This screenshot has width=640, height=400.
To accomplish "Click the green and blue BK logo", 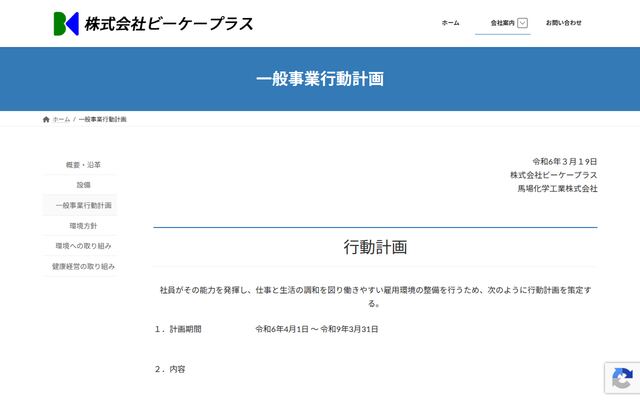I will pos(66,24).
